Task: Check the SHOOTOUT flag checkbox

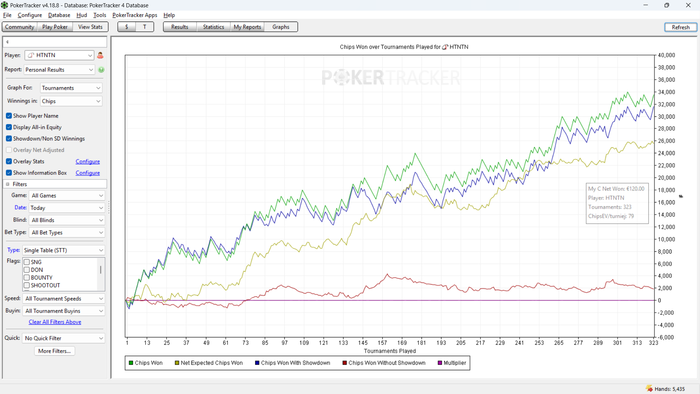Action: [27, 285]
